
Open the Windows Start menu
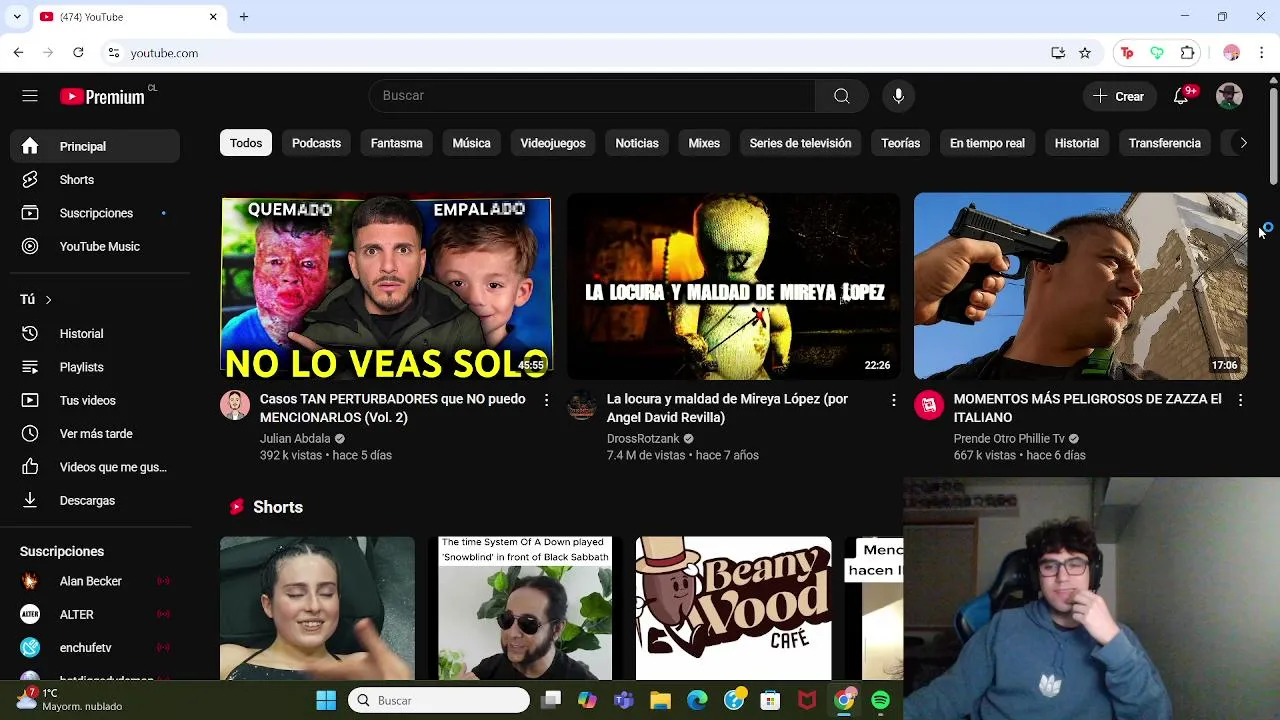(326, 701)
